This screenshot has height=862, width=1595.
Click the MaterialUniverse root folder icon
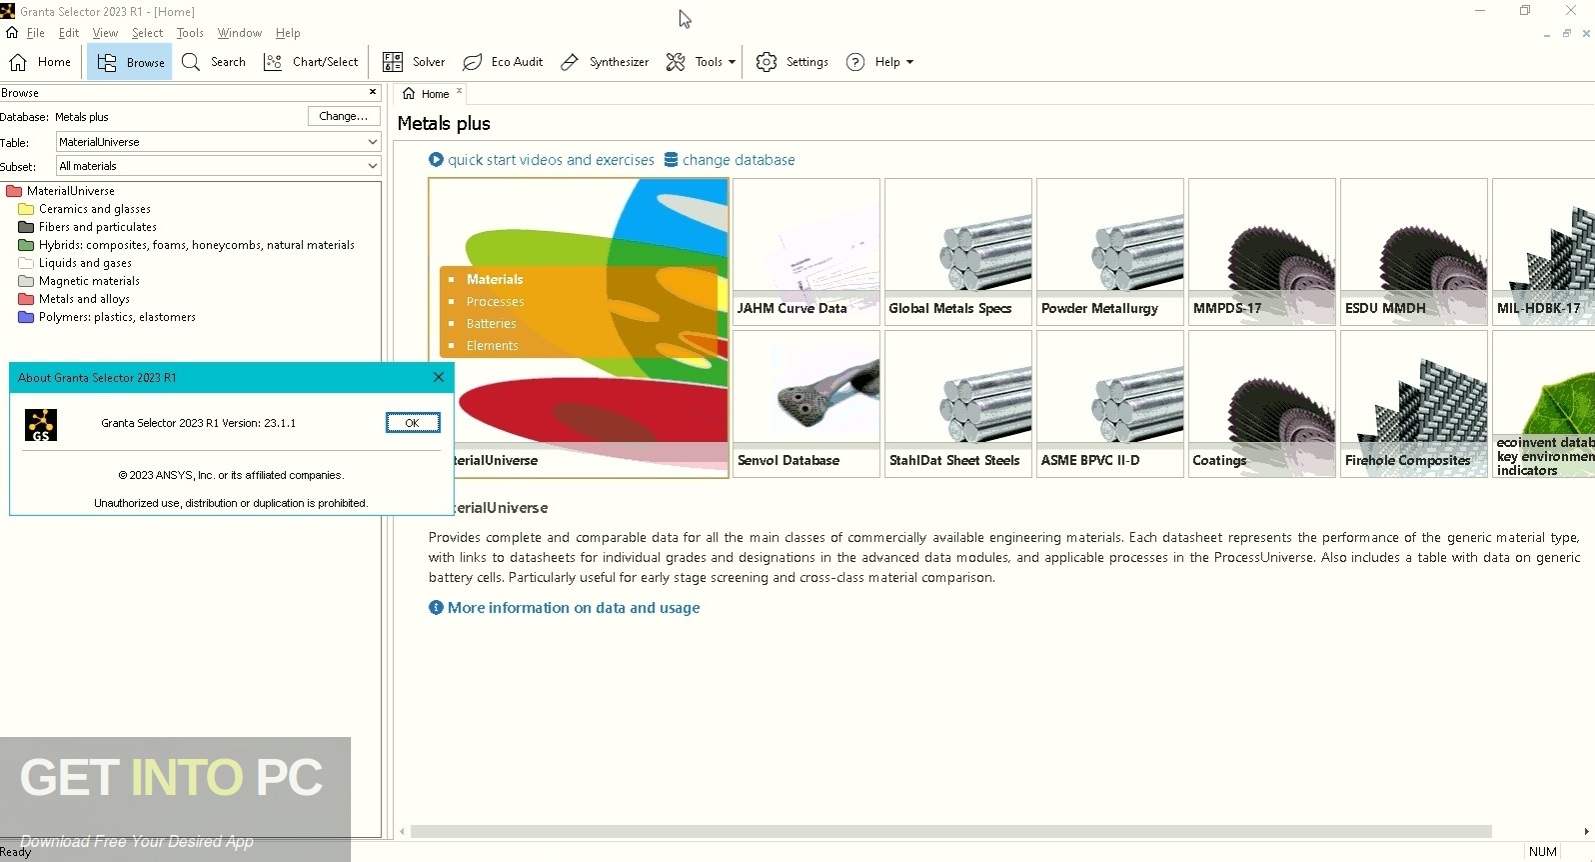(x=14, y=191)
